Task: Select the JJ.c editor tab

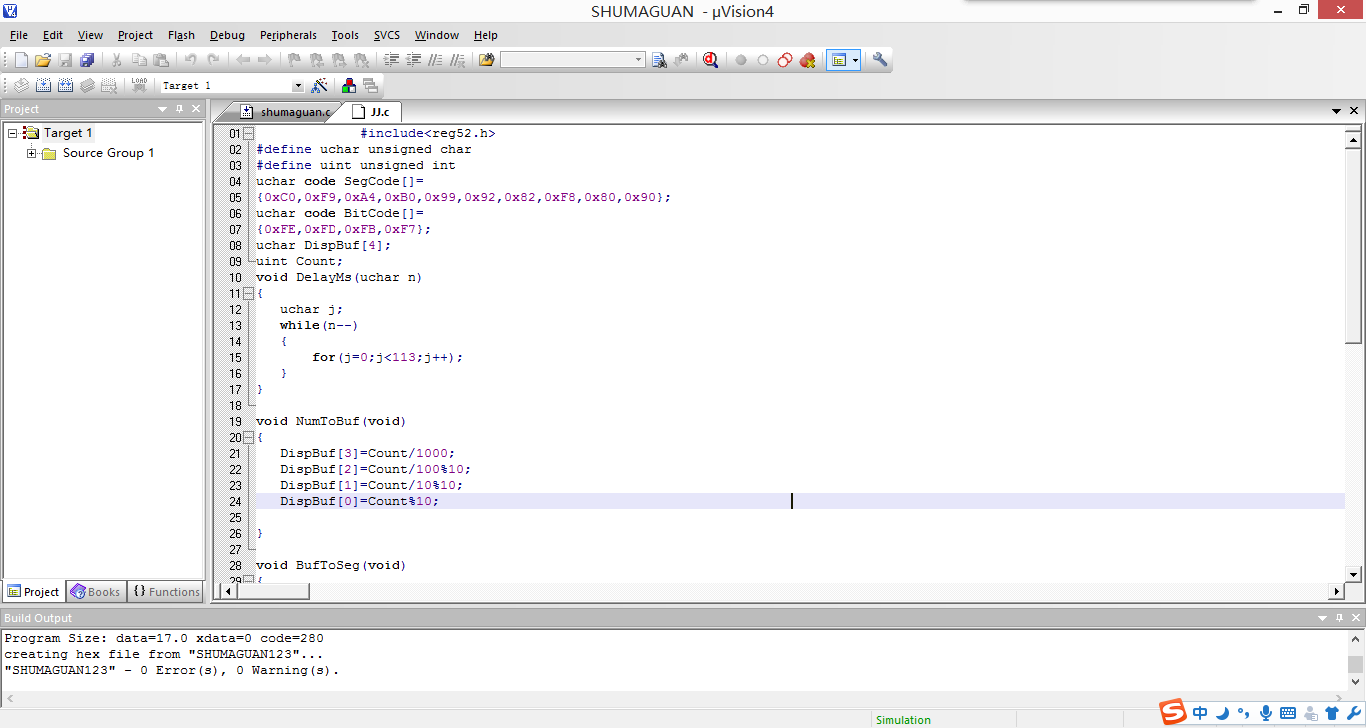Action: tap(370, 112)
